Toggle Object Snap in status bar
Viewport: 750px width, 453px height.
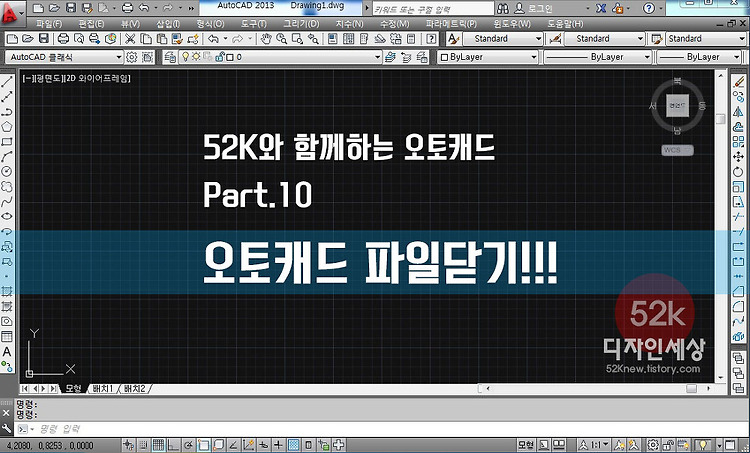[203, 445]
